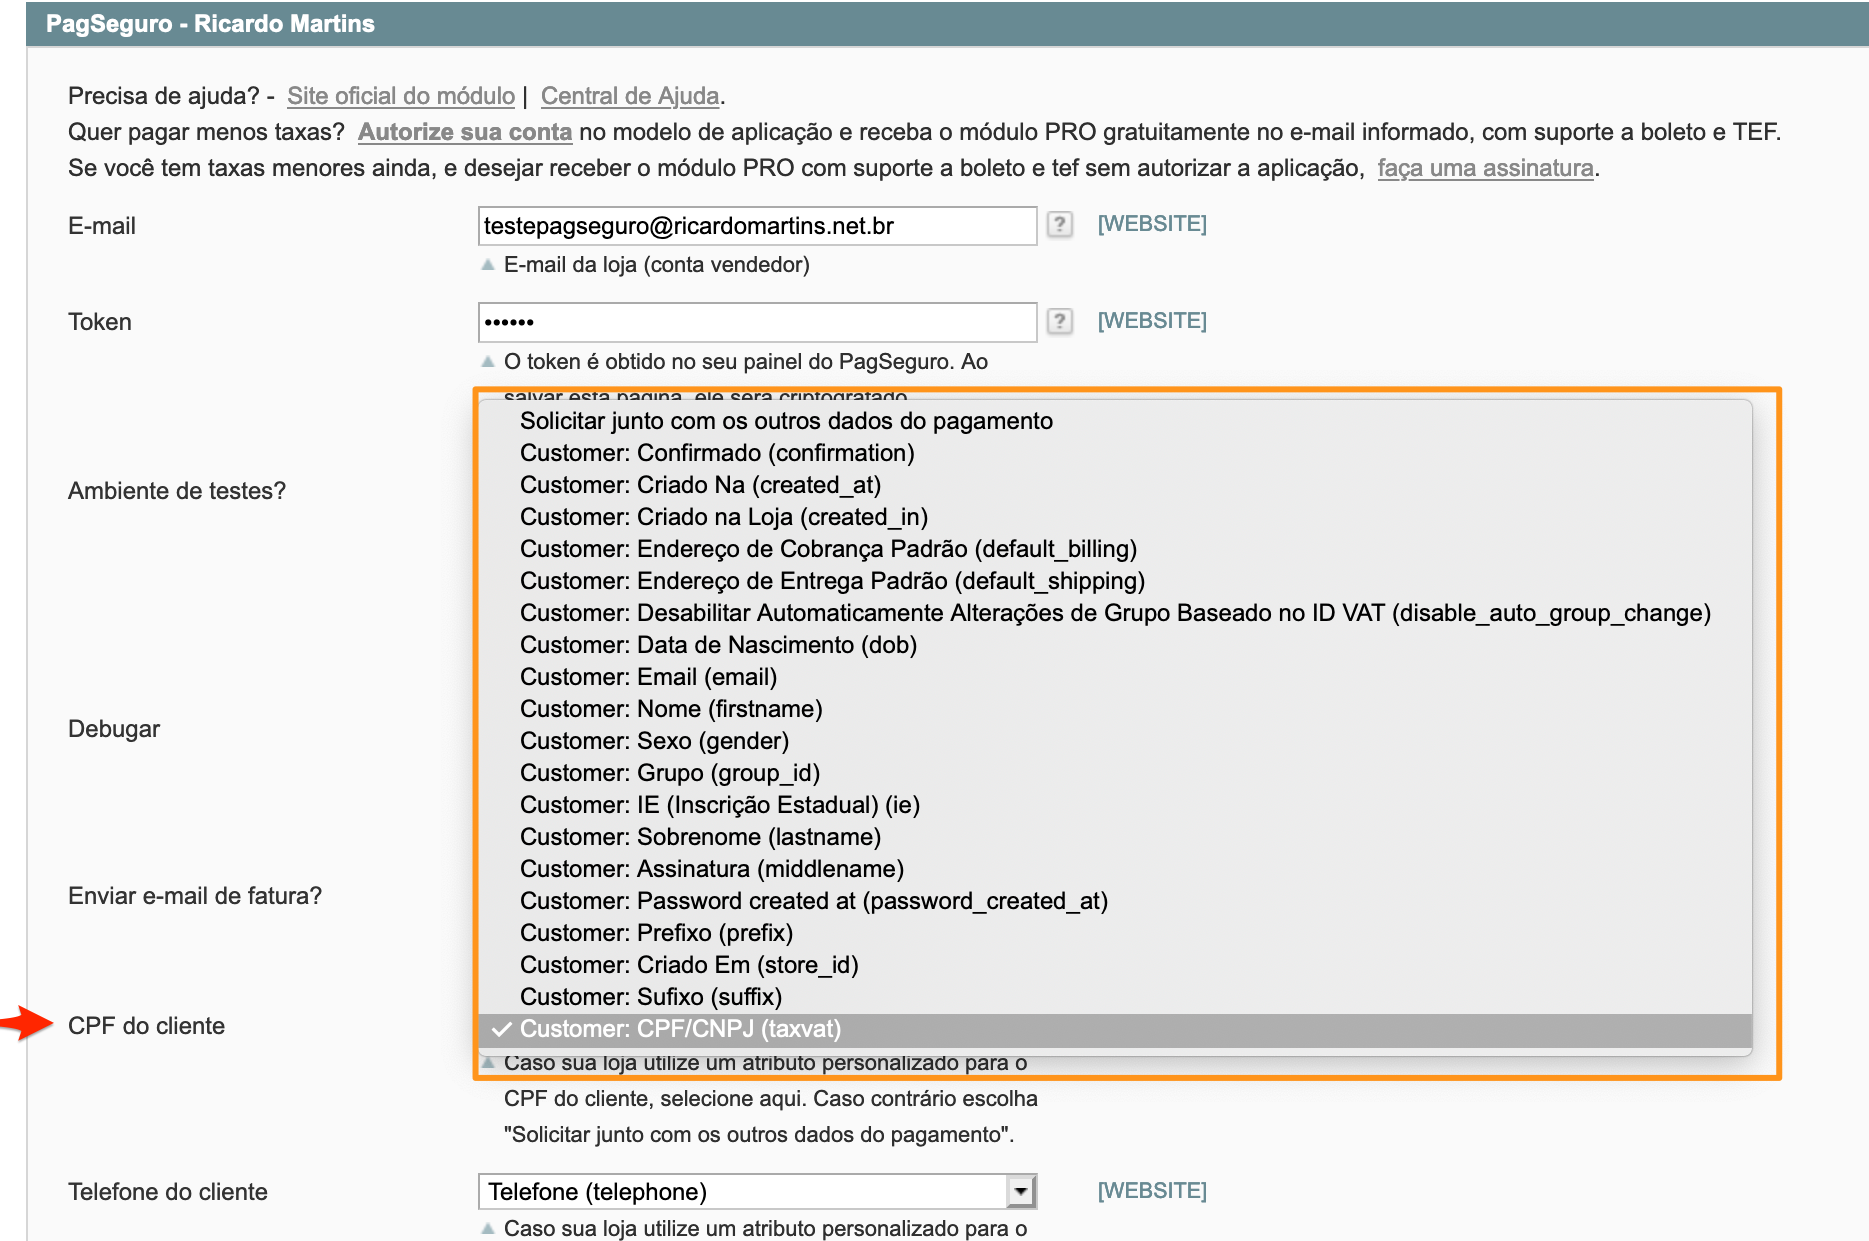Select the disable_auto_group_change option

(x=1115, y=613)
